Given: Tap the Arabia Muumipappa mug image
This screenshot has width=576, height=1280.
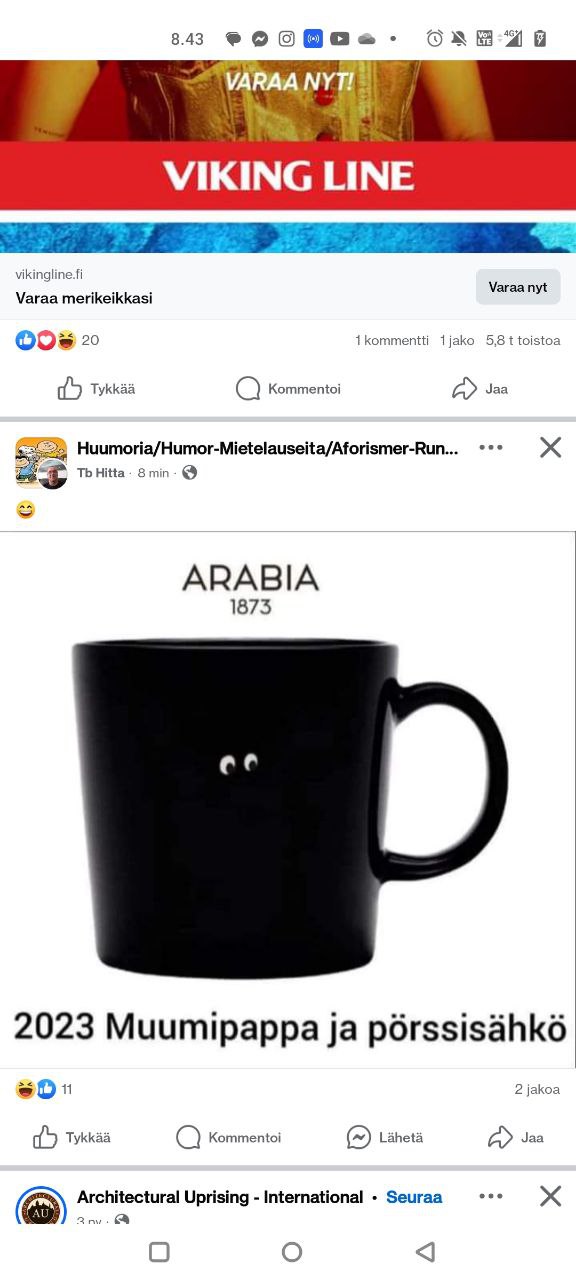Looking at the screenshot, I should pyautogui.click(x=288, y=800).
